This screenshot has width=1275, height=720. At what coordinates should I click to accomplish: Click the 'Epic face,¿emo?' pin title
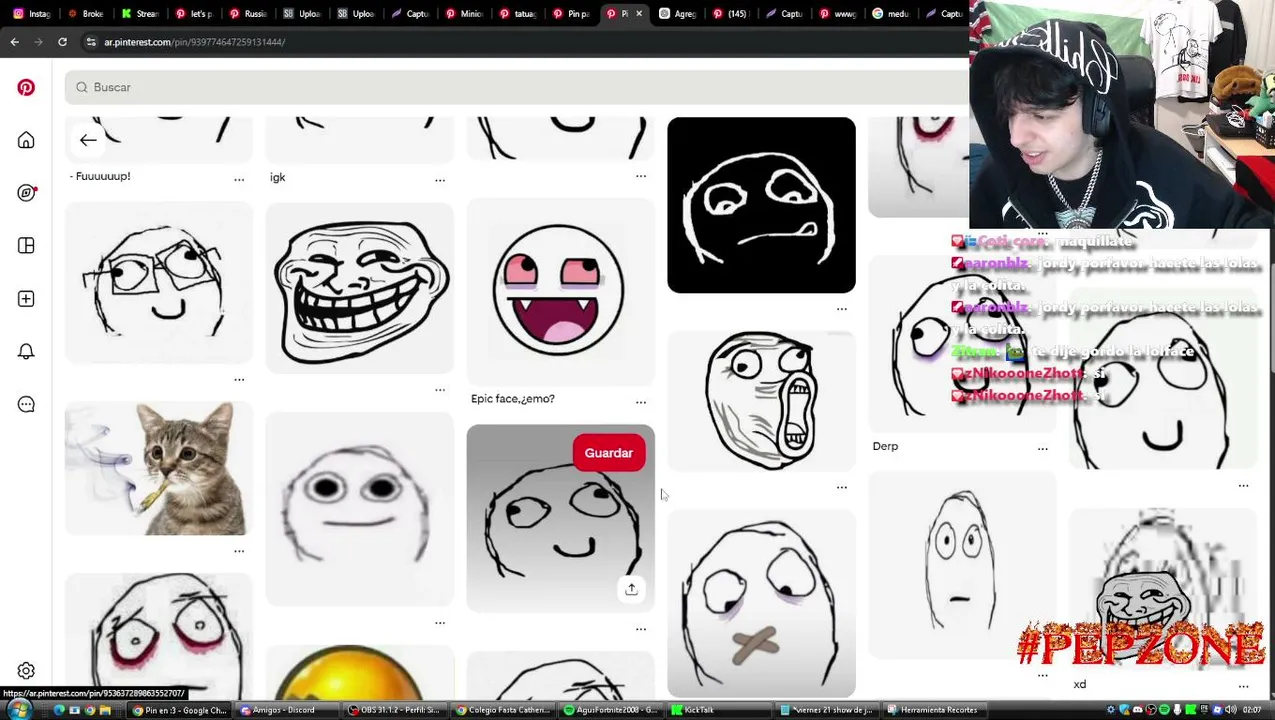pos(512,399)
